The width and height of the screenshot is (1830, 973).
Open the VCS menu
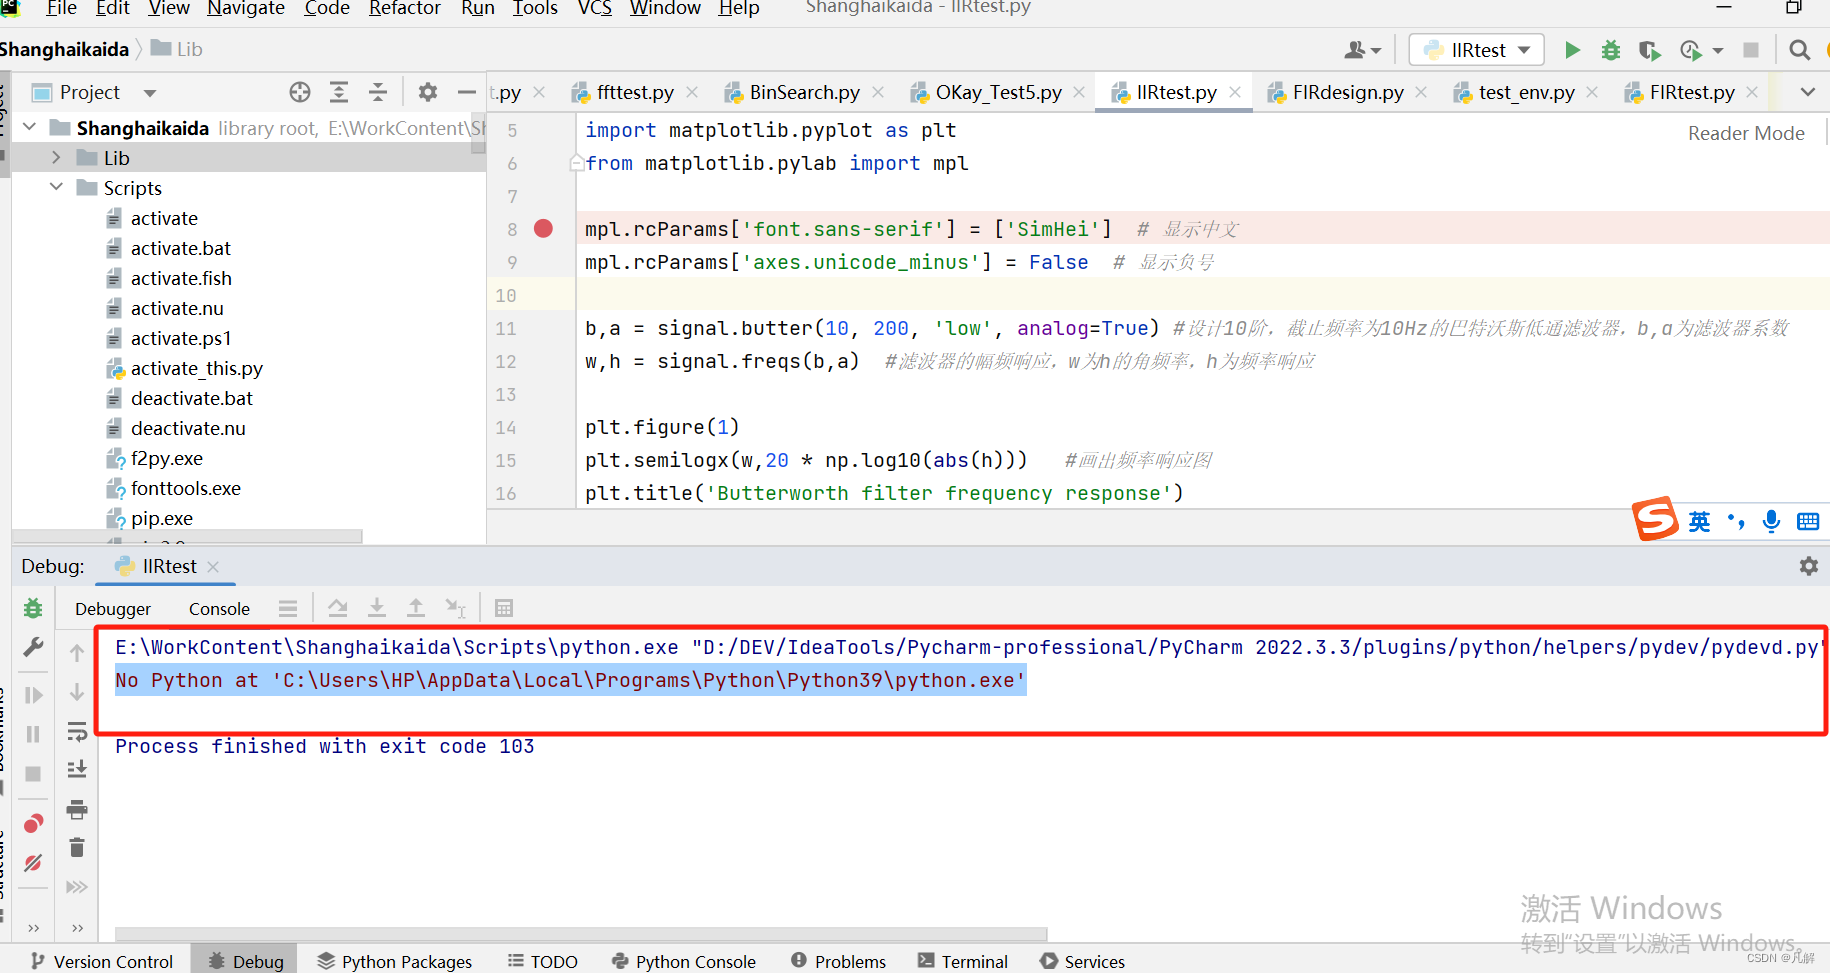pos(594,9)
